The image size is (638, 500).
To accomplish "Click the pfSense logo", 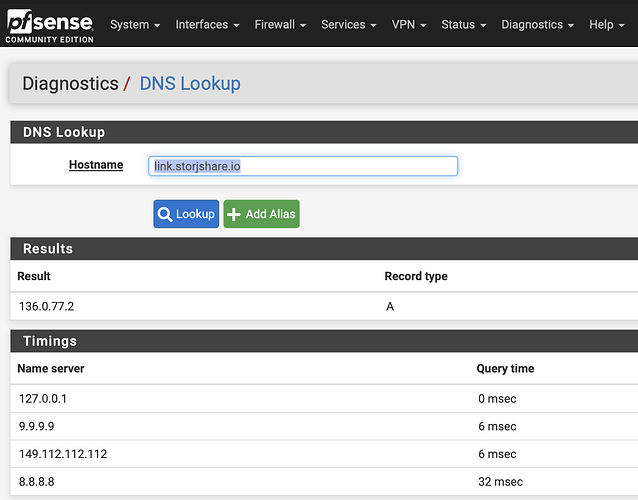I will click(x=49, y=25).
